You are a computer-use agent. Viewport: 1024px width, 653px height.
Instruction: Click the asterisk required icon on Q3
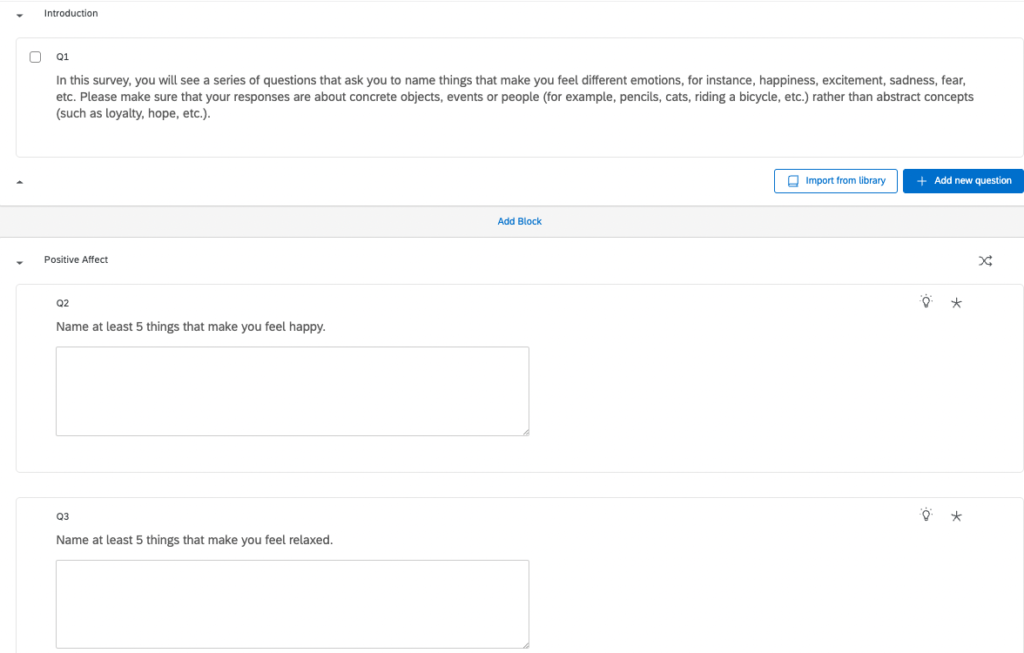[956, 516]
